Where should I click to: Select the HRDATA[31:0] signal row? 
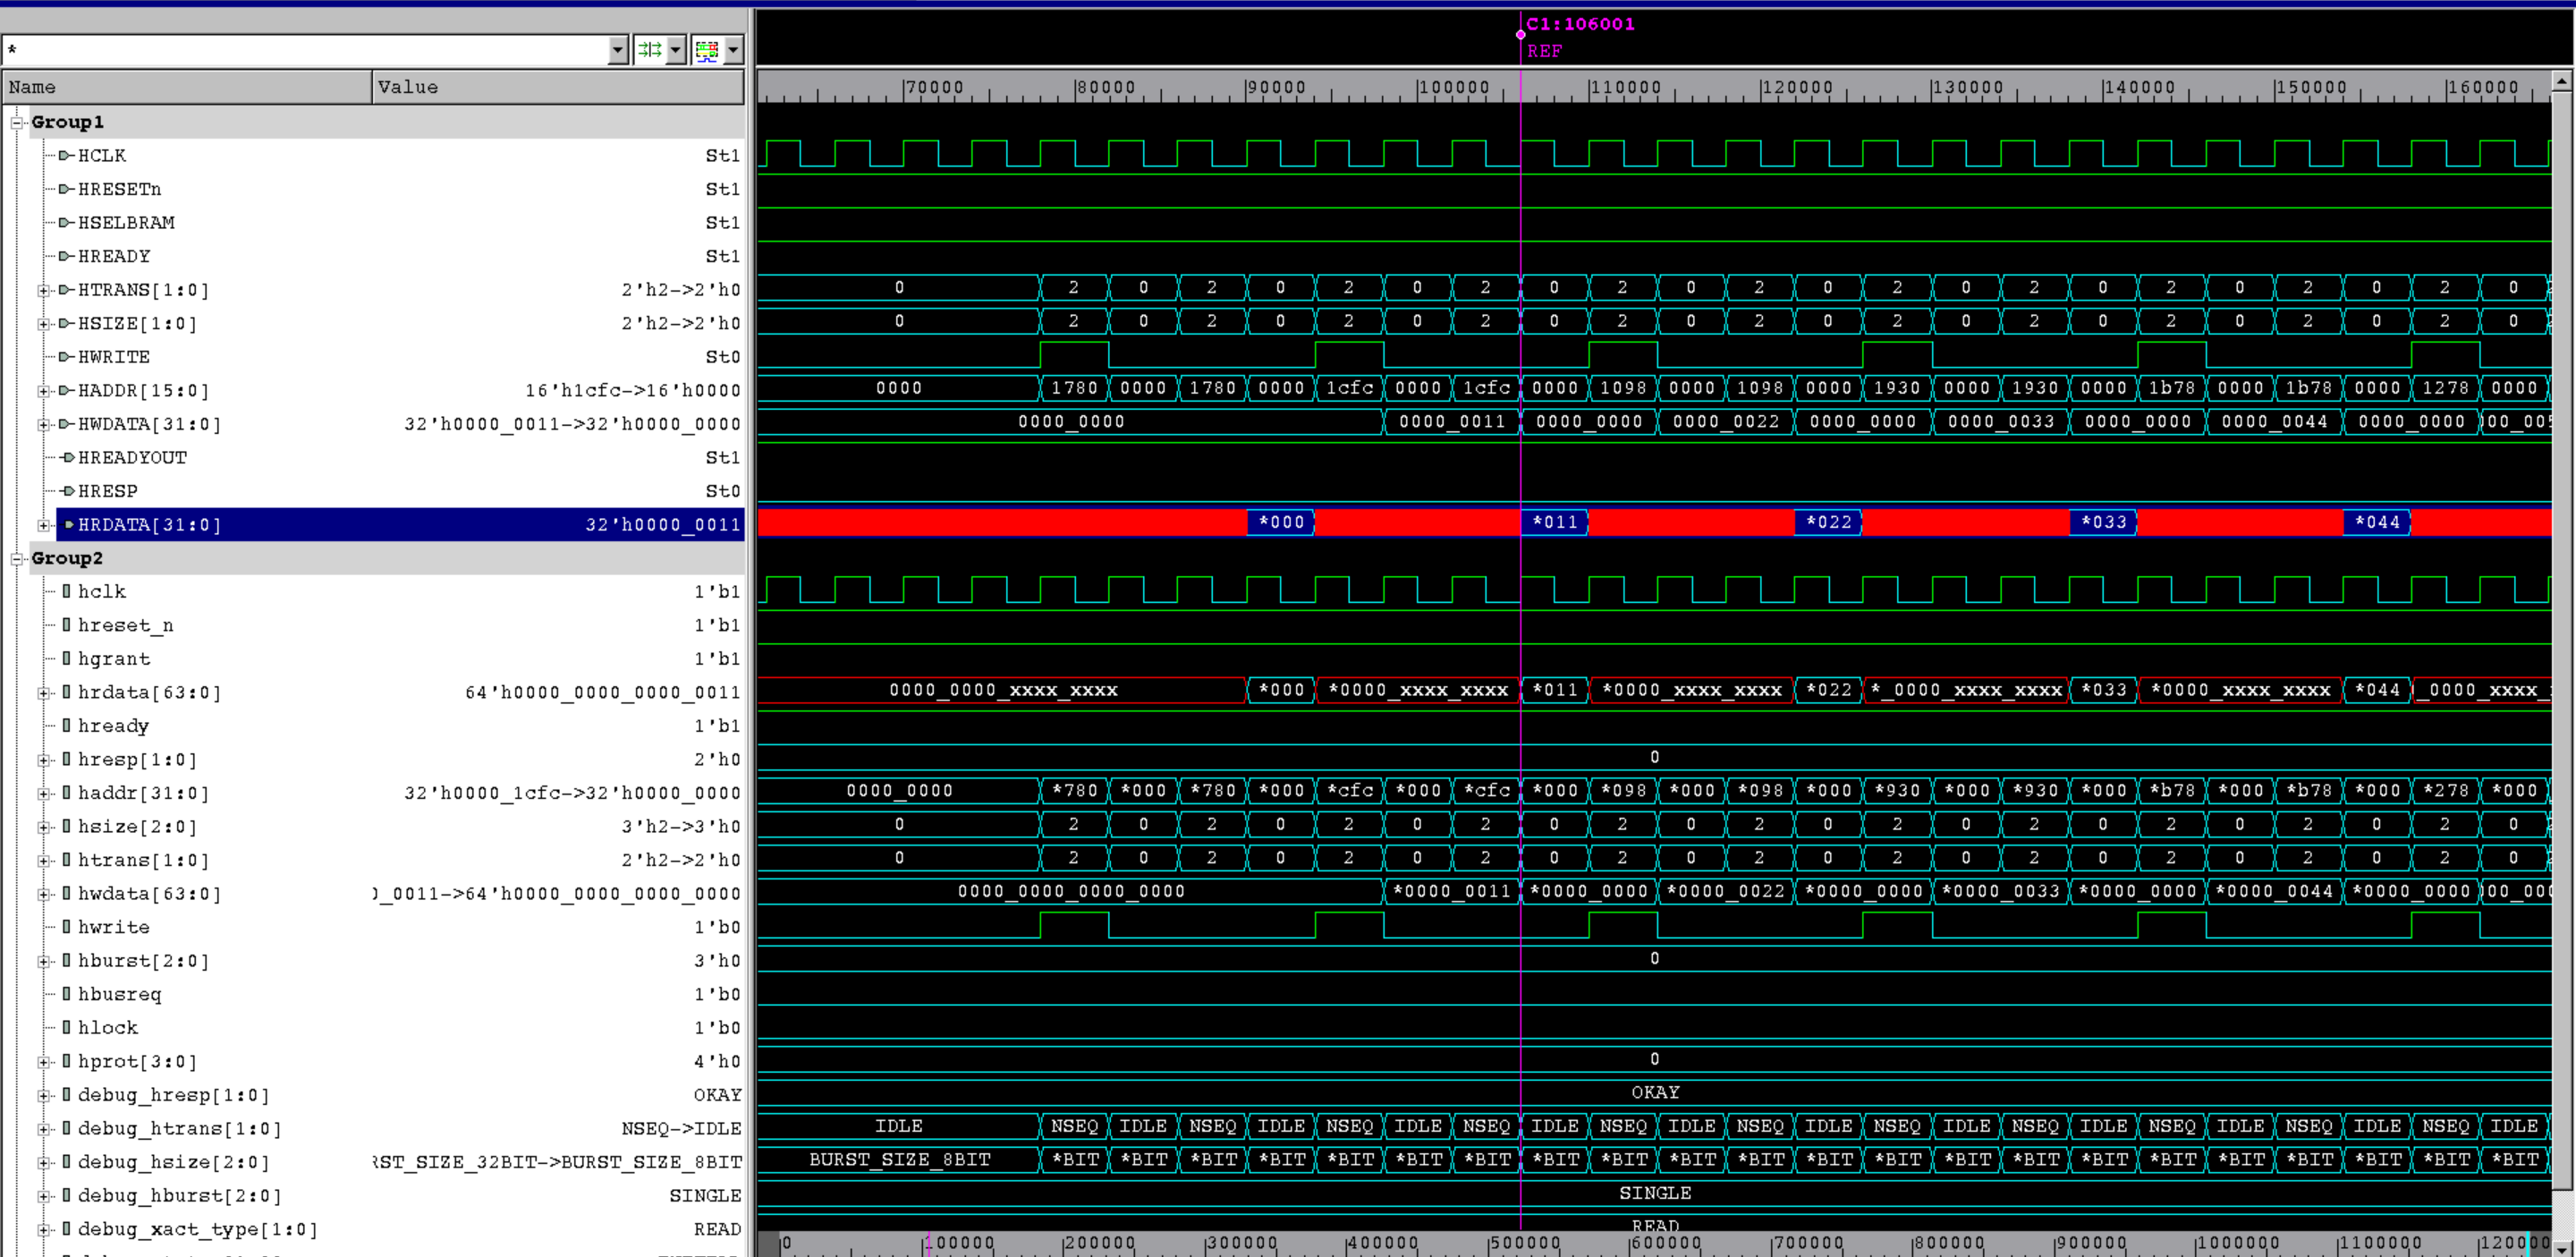(x=150, y=524)
